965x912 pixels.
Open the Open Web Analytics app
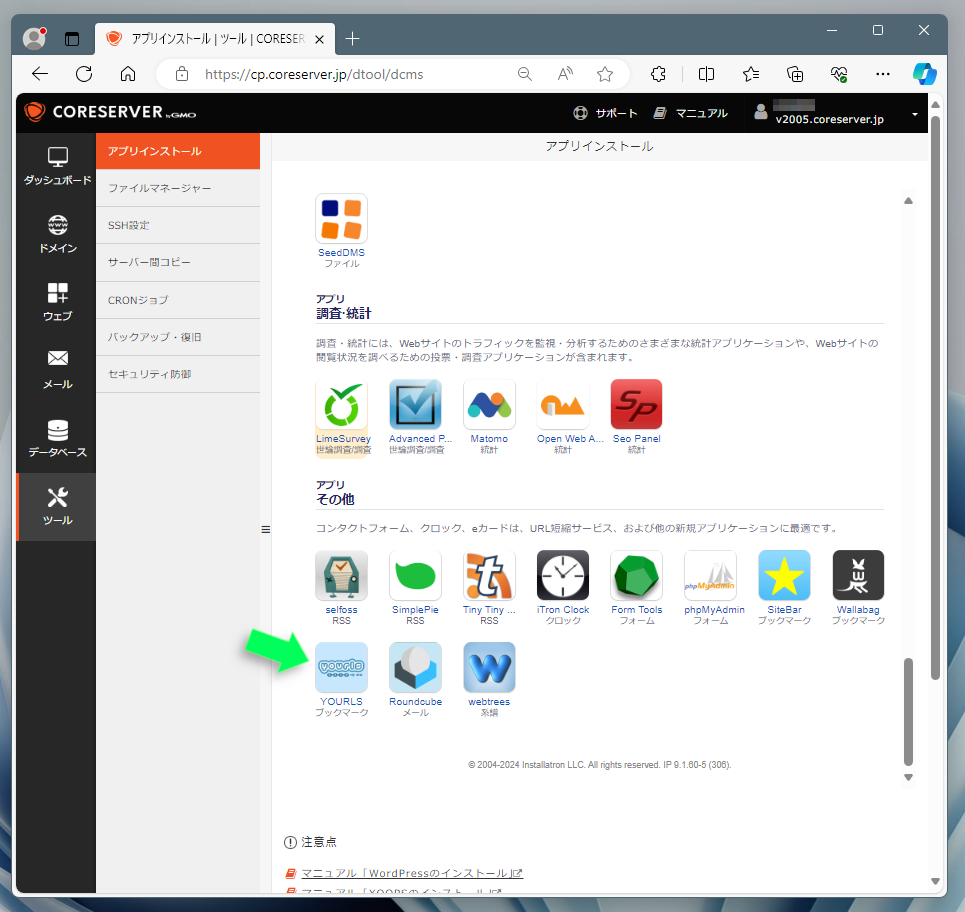(x=563, y=405)
